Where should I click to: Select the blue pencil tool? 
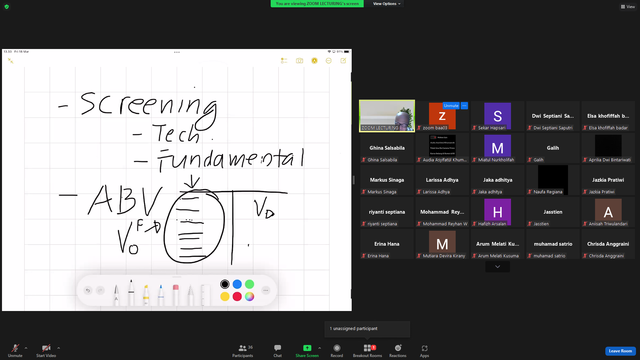point(161,295)
